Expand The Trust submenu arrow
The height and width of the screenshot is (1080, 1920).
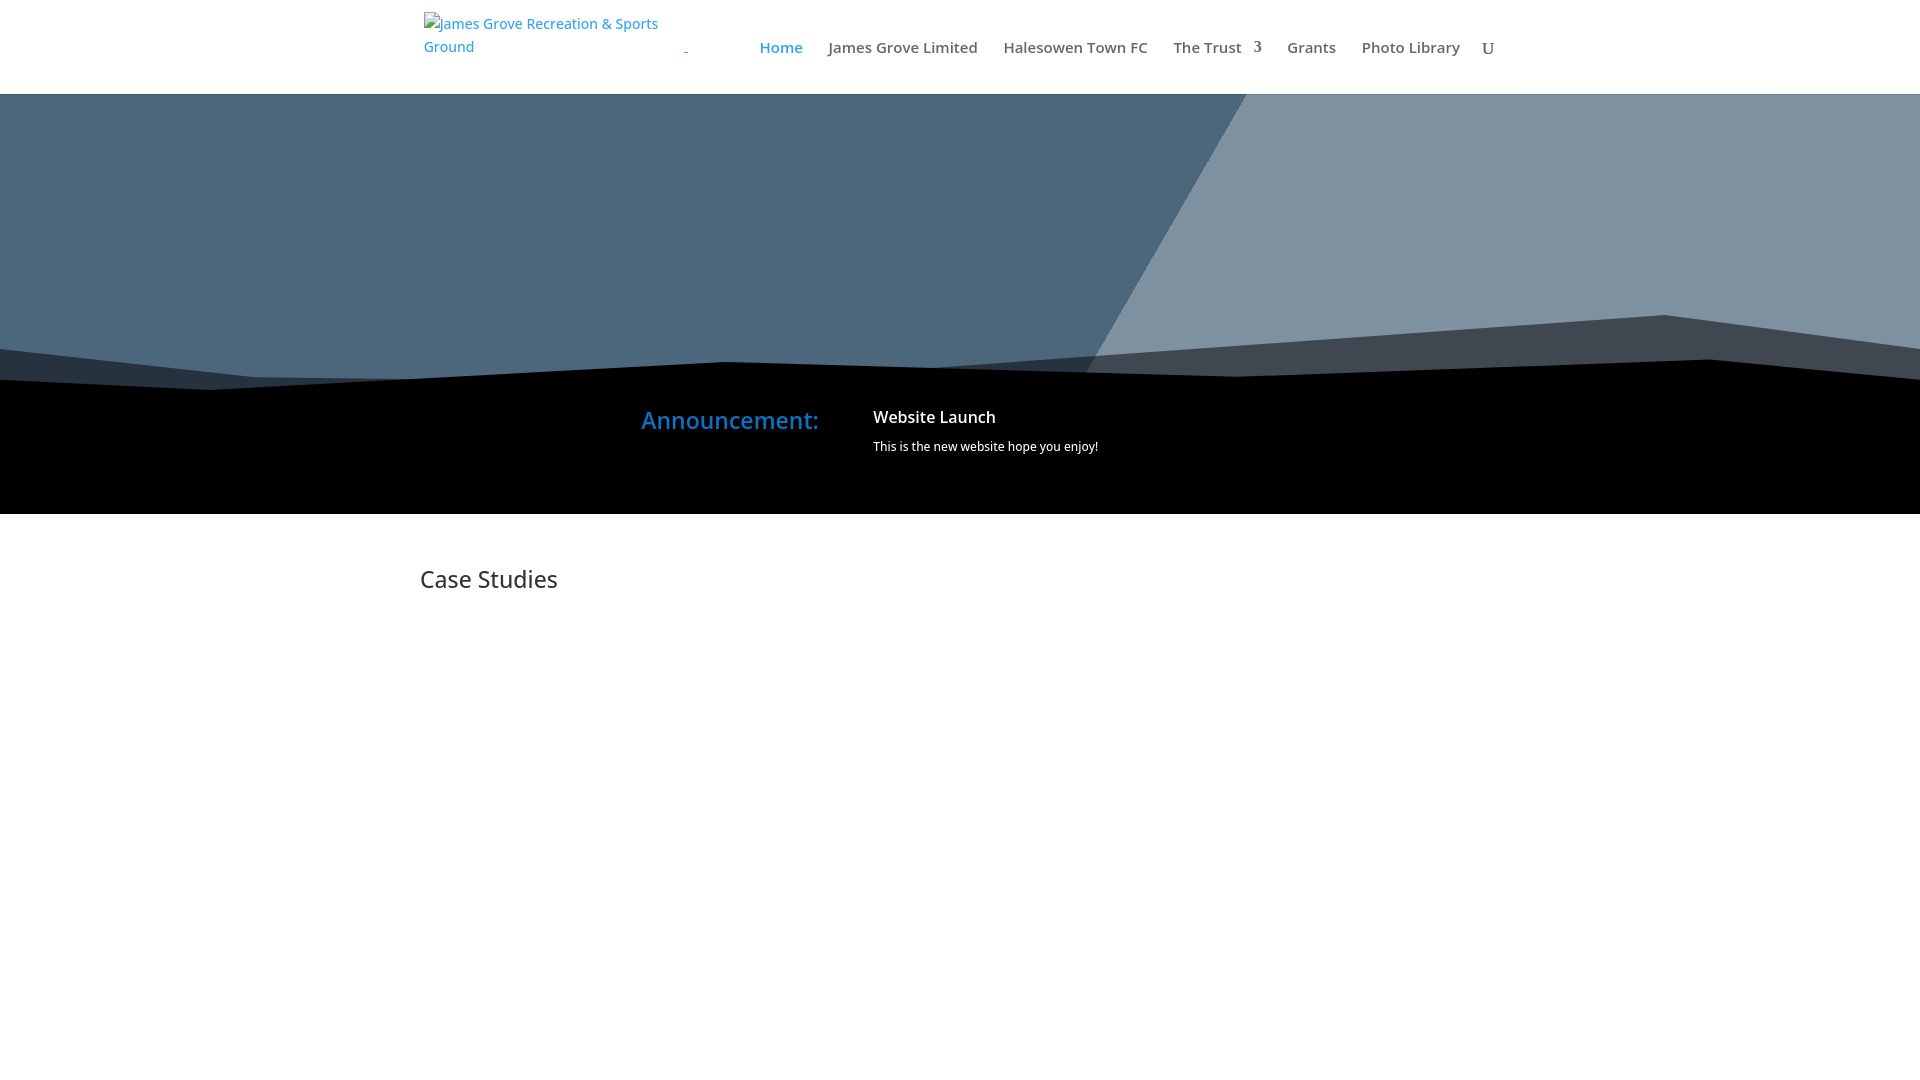tap(1257, 47)
